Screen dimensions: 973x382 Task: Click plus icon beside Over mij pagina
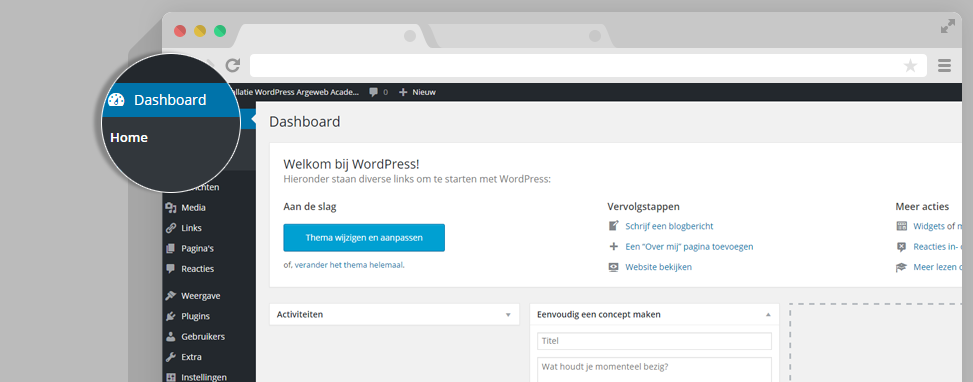(614, 247)
